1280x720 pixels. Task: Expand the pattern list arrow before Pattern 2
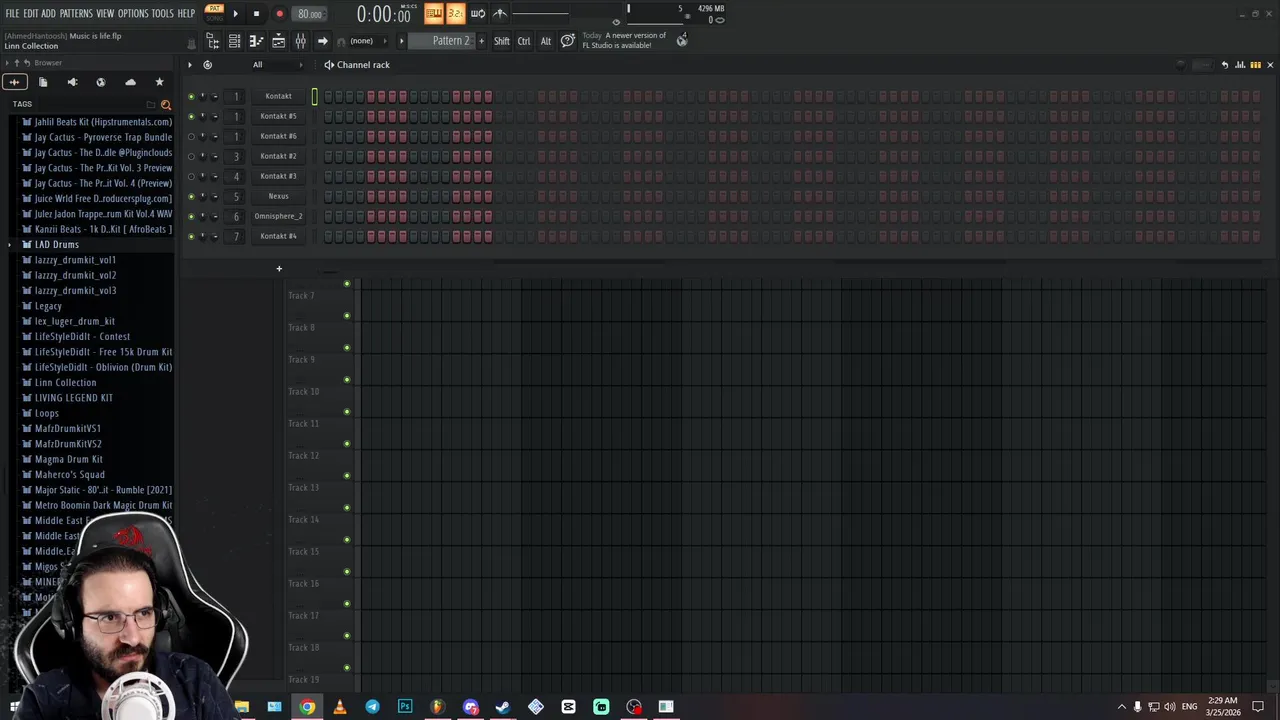point(402,41)
